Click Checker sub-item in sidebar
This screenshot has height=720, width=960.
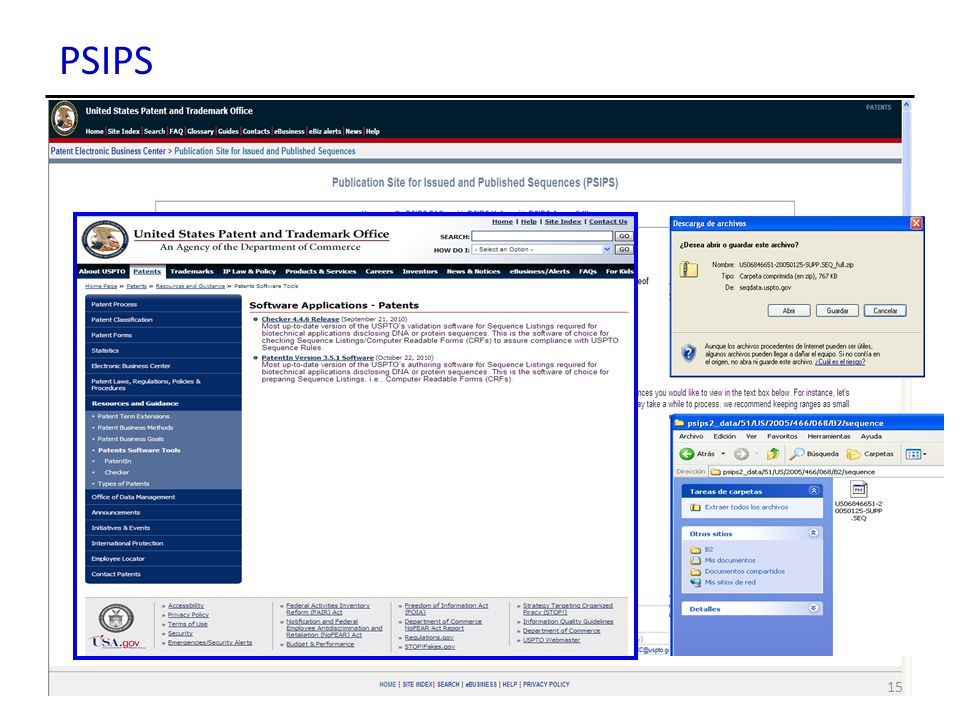coord(116,472)
